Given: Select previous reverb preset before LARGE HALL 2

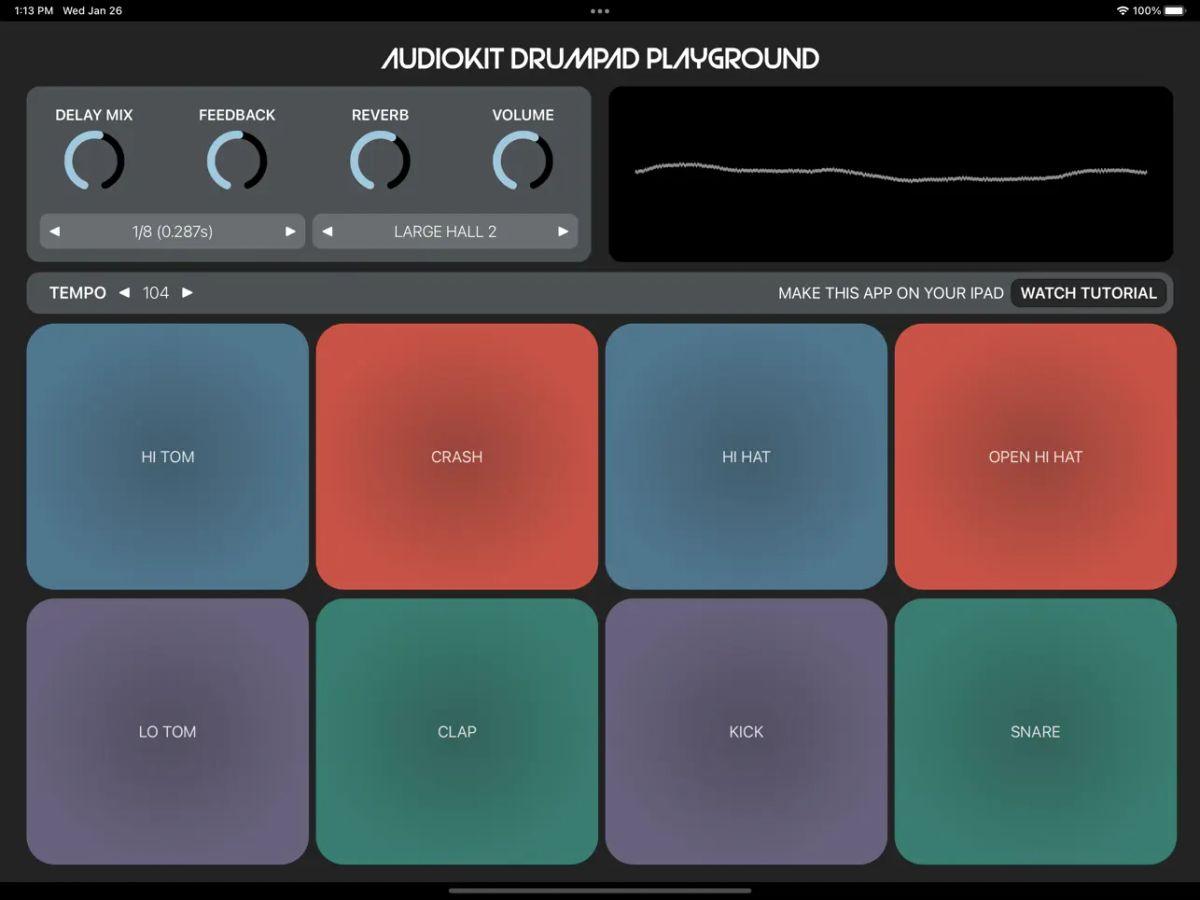Looking at the screenshot, I should click(328, 231).
